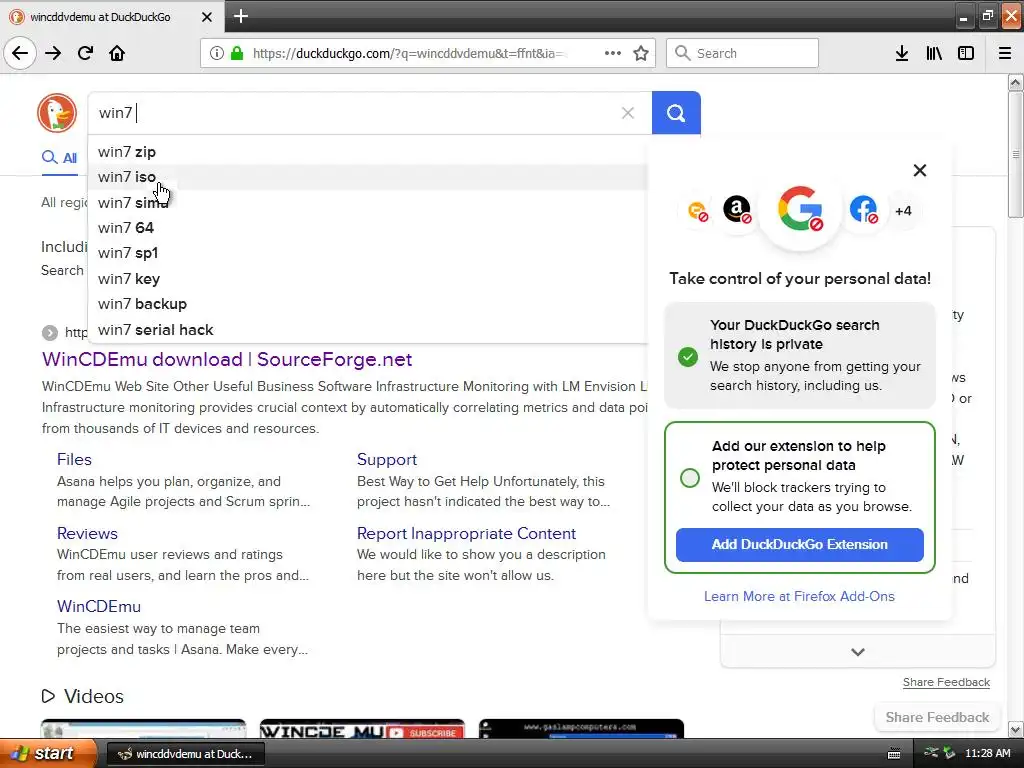Open the page actions three-dot menu
The height and width of the screenshot is (768, 1024).
click(613, 53)
